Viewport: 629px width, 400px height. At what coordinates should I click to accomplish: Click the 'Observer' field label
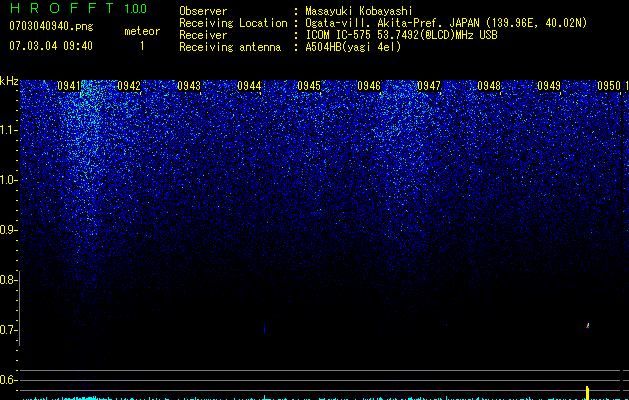tap(203, 11)
